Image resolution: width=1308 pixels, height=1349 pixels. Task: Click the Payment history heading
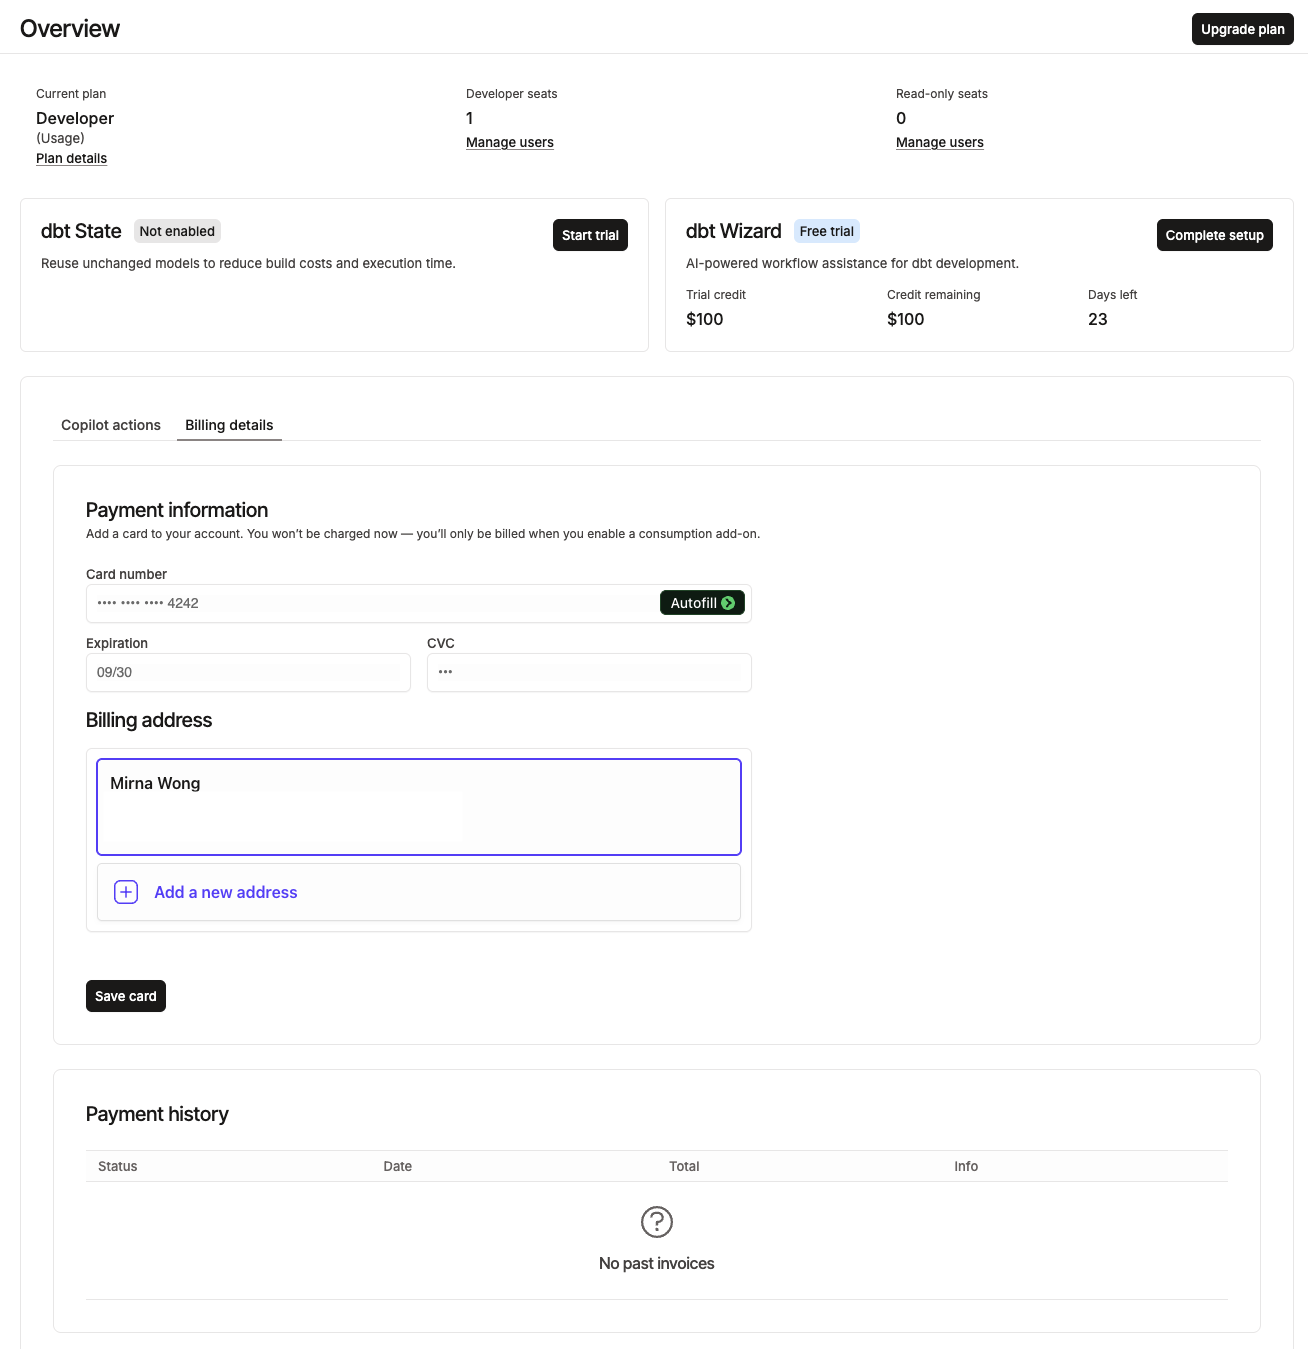coord(157,1114)
